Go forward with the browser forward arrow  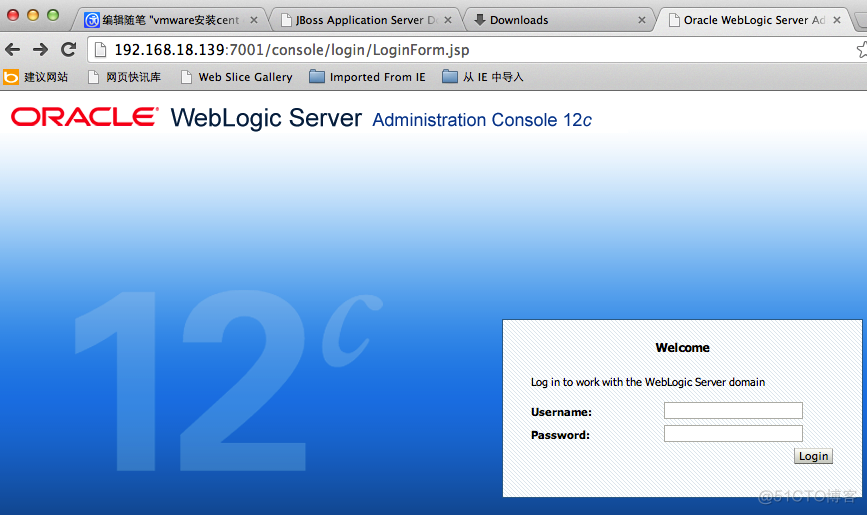(40, 50)
